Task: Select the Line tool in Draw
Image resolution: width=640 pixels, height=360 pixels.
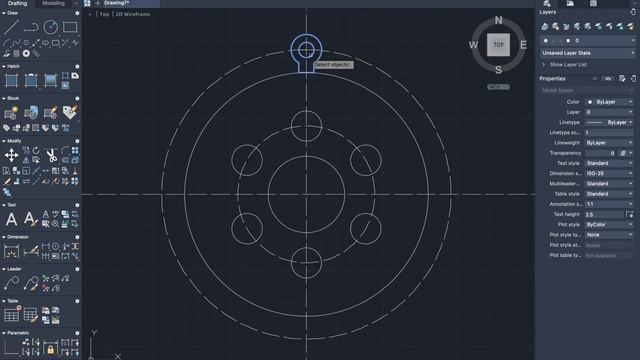Action: pos(11,27)
